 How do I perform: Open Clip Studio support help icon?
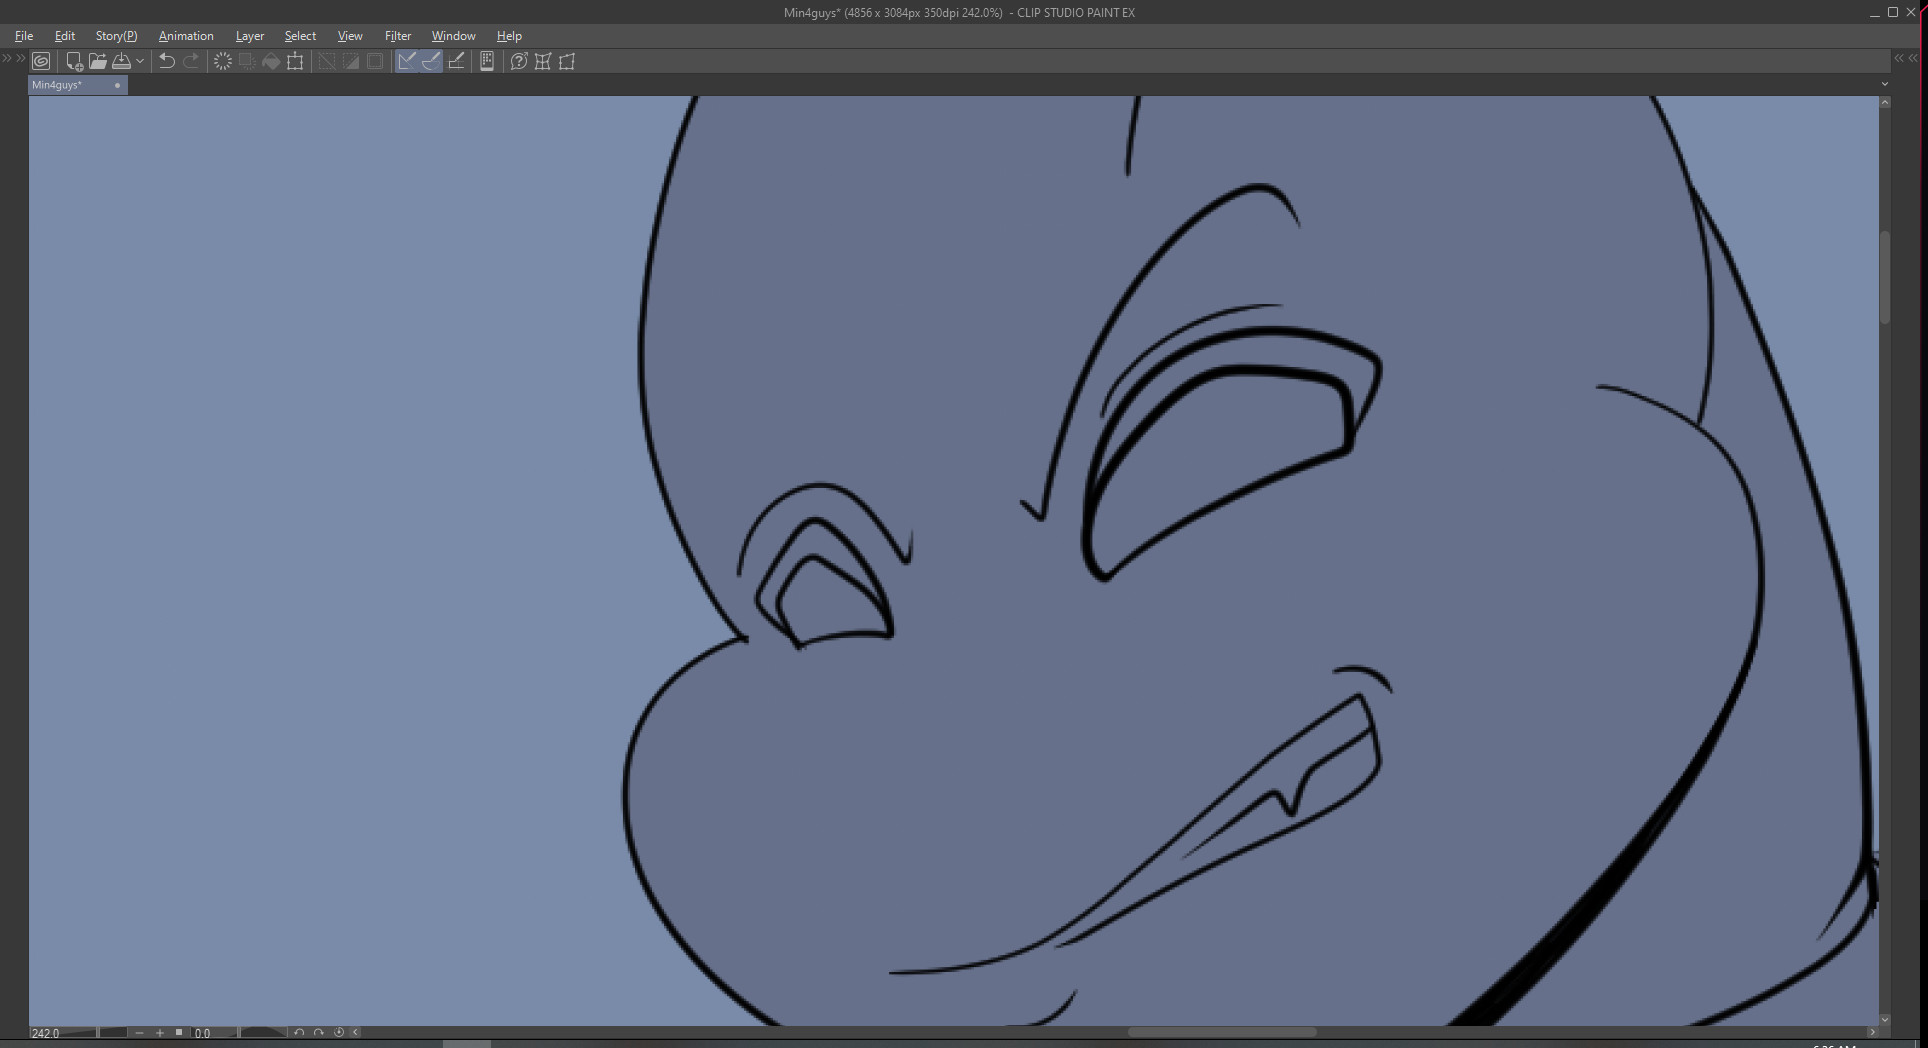(x=519, y=61)
